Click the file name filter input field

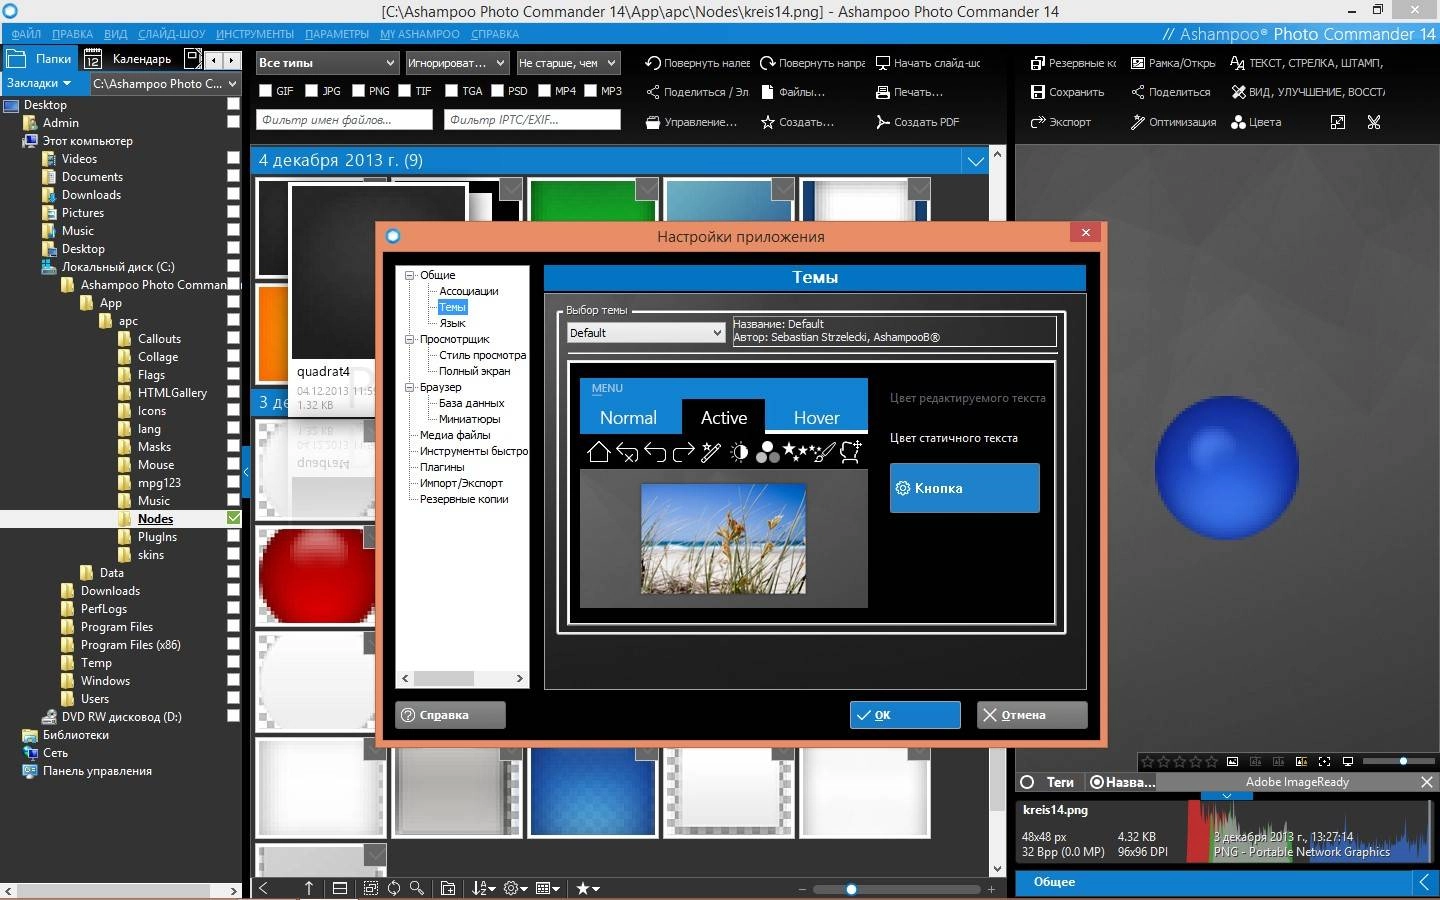[344, 120]
